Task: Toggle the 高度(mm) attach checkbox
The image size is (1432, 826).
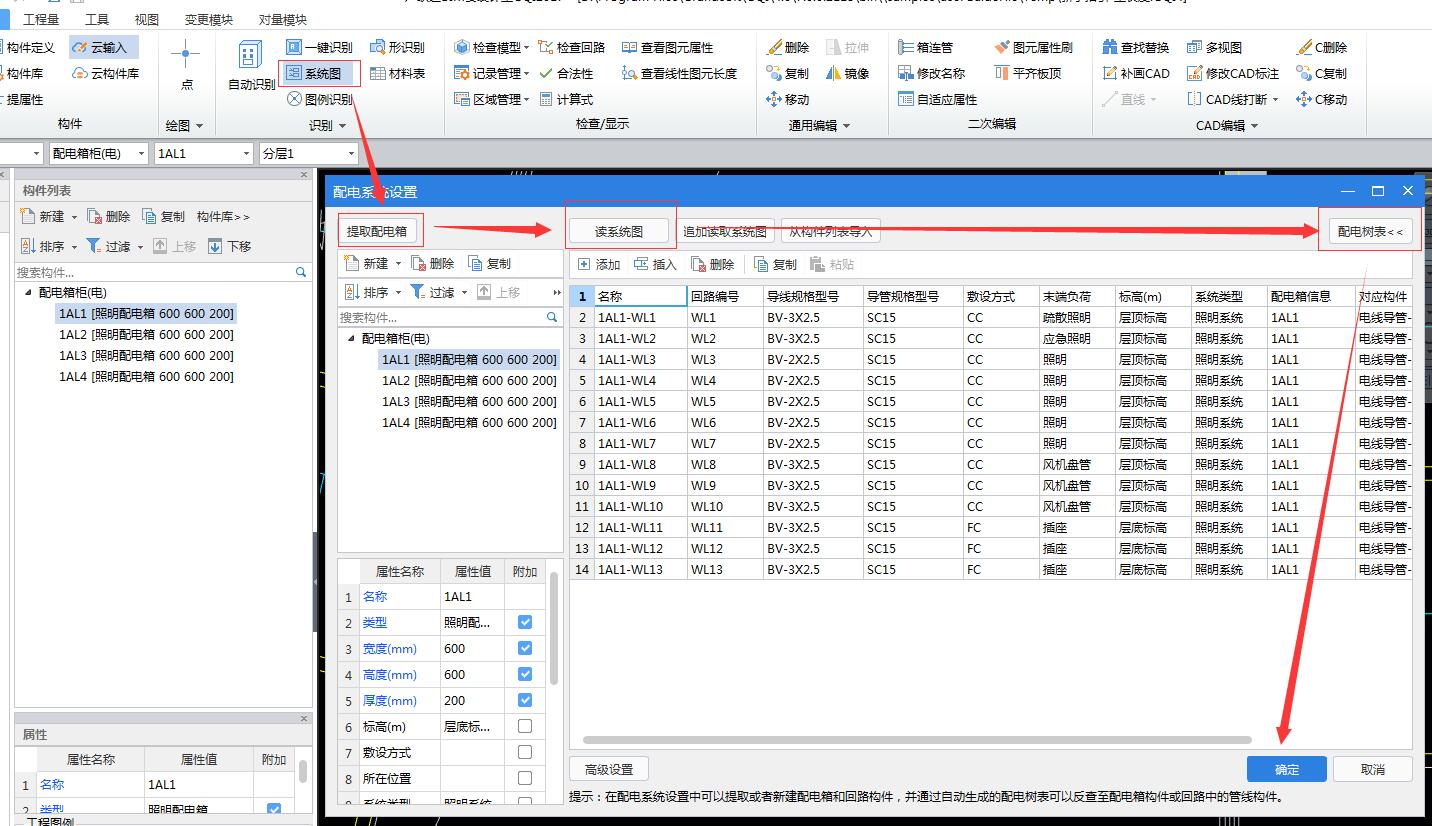Action: tap(525, 674)
